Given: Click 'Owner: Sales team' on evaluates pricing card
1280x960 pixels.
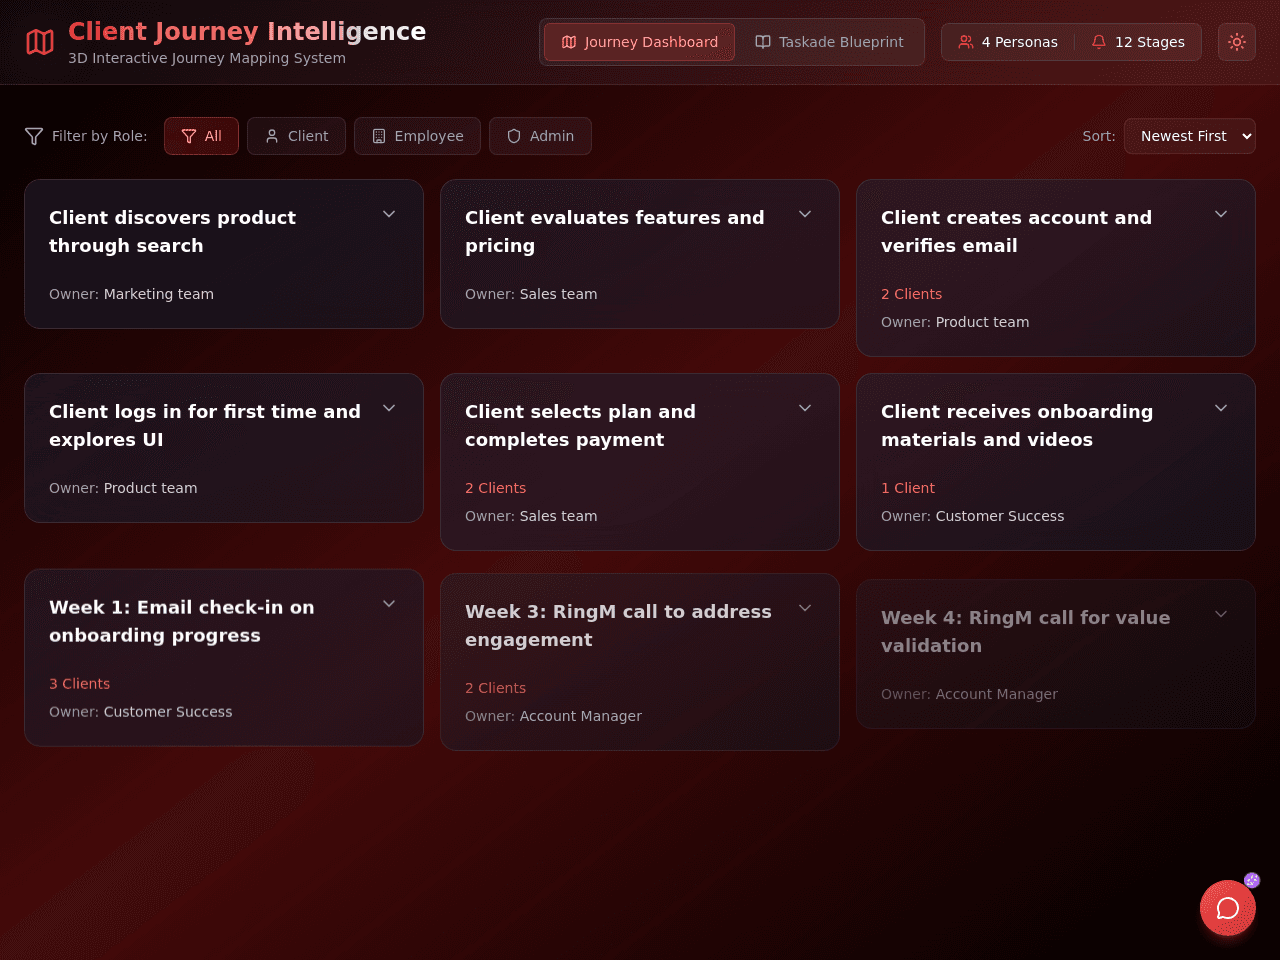Looking at the screenshot, I should (x=531, y=294).
